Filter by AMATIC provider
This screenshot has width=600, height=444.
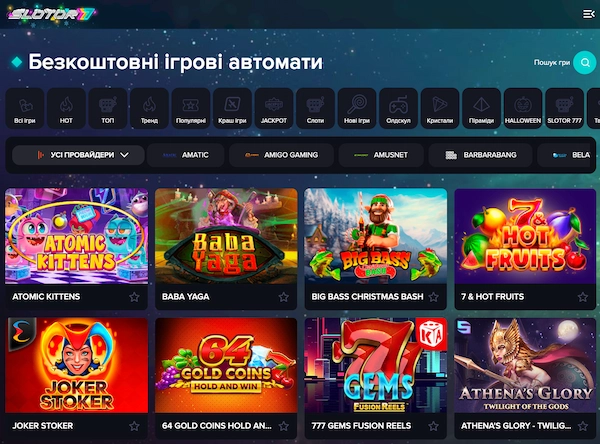pos(186,155)
